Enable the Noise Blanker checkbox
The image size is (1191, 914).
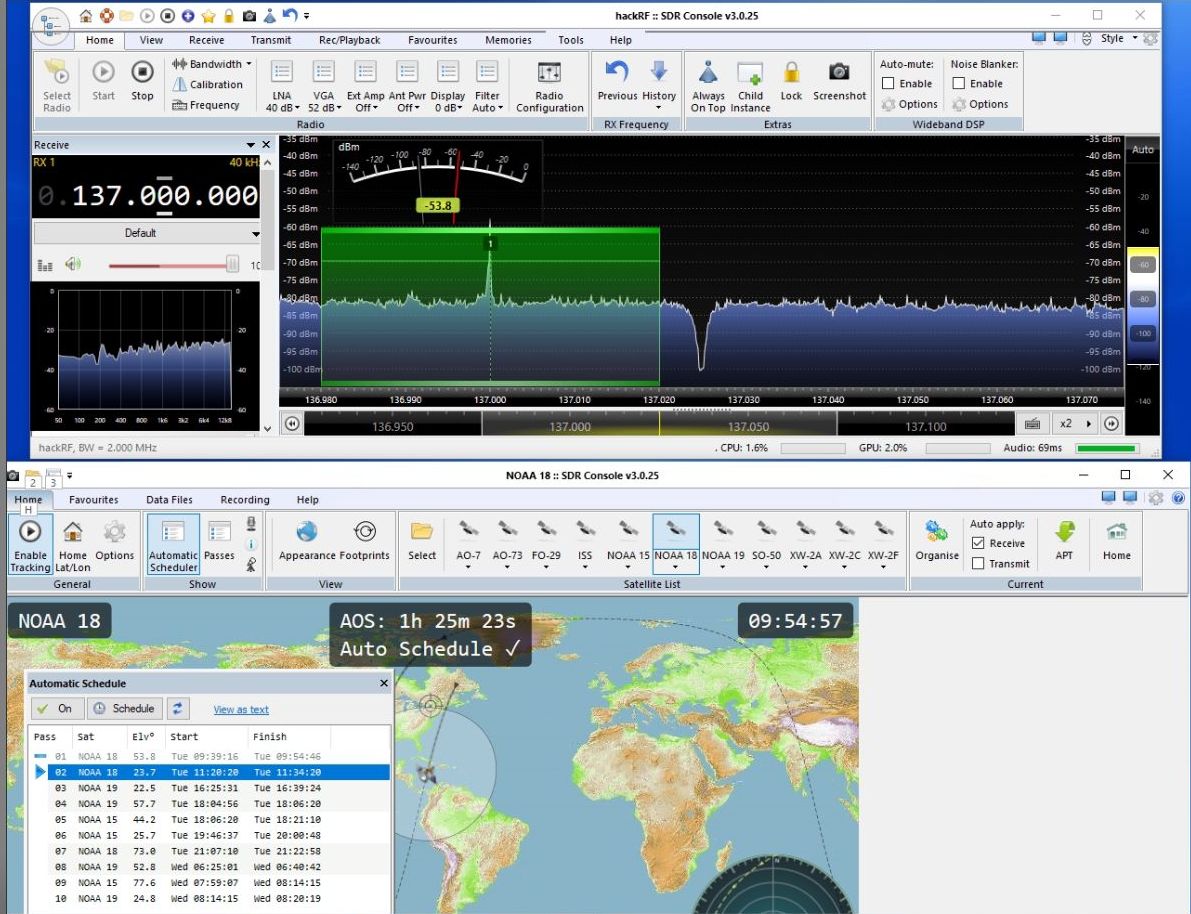tap(958, 84)
